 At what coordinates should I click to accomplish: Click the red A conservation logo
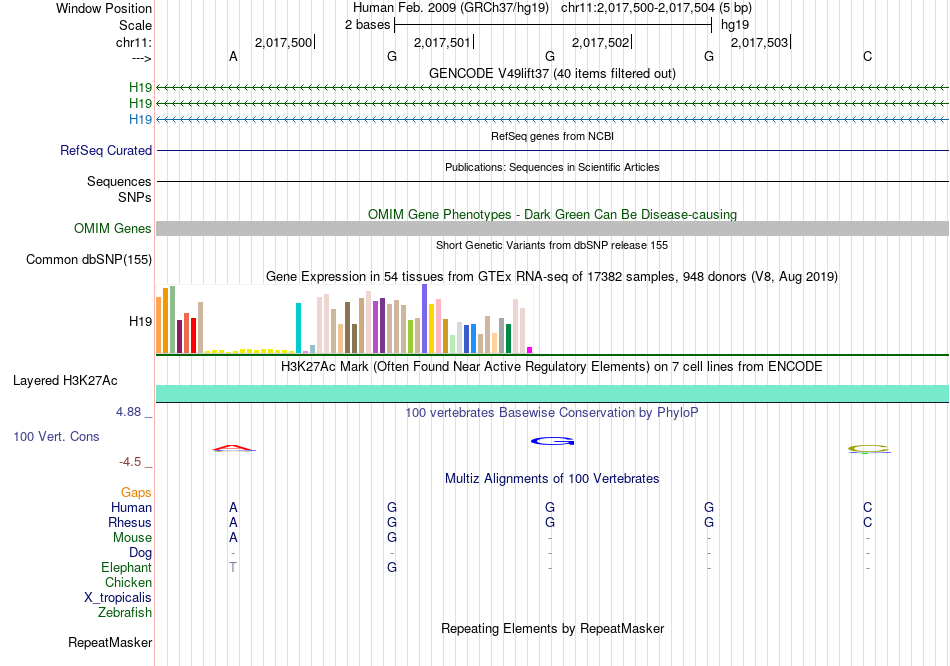pos(234,448)
